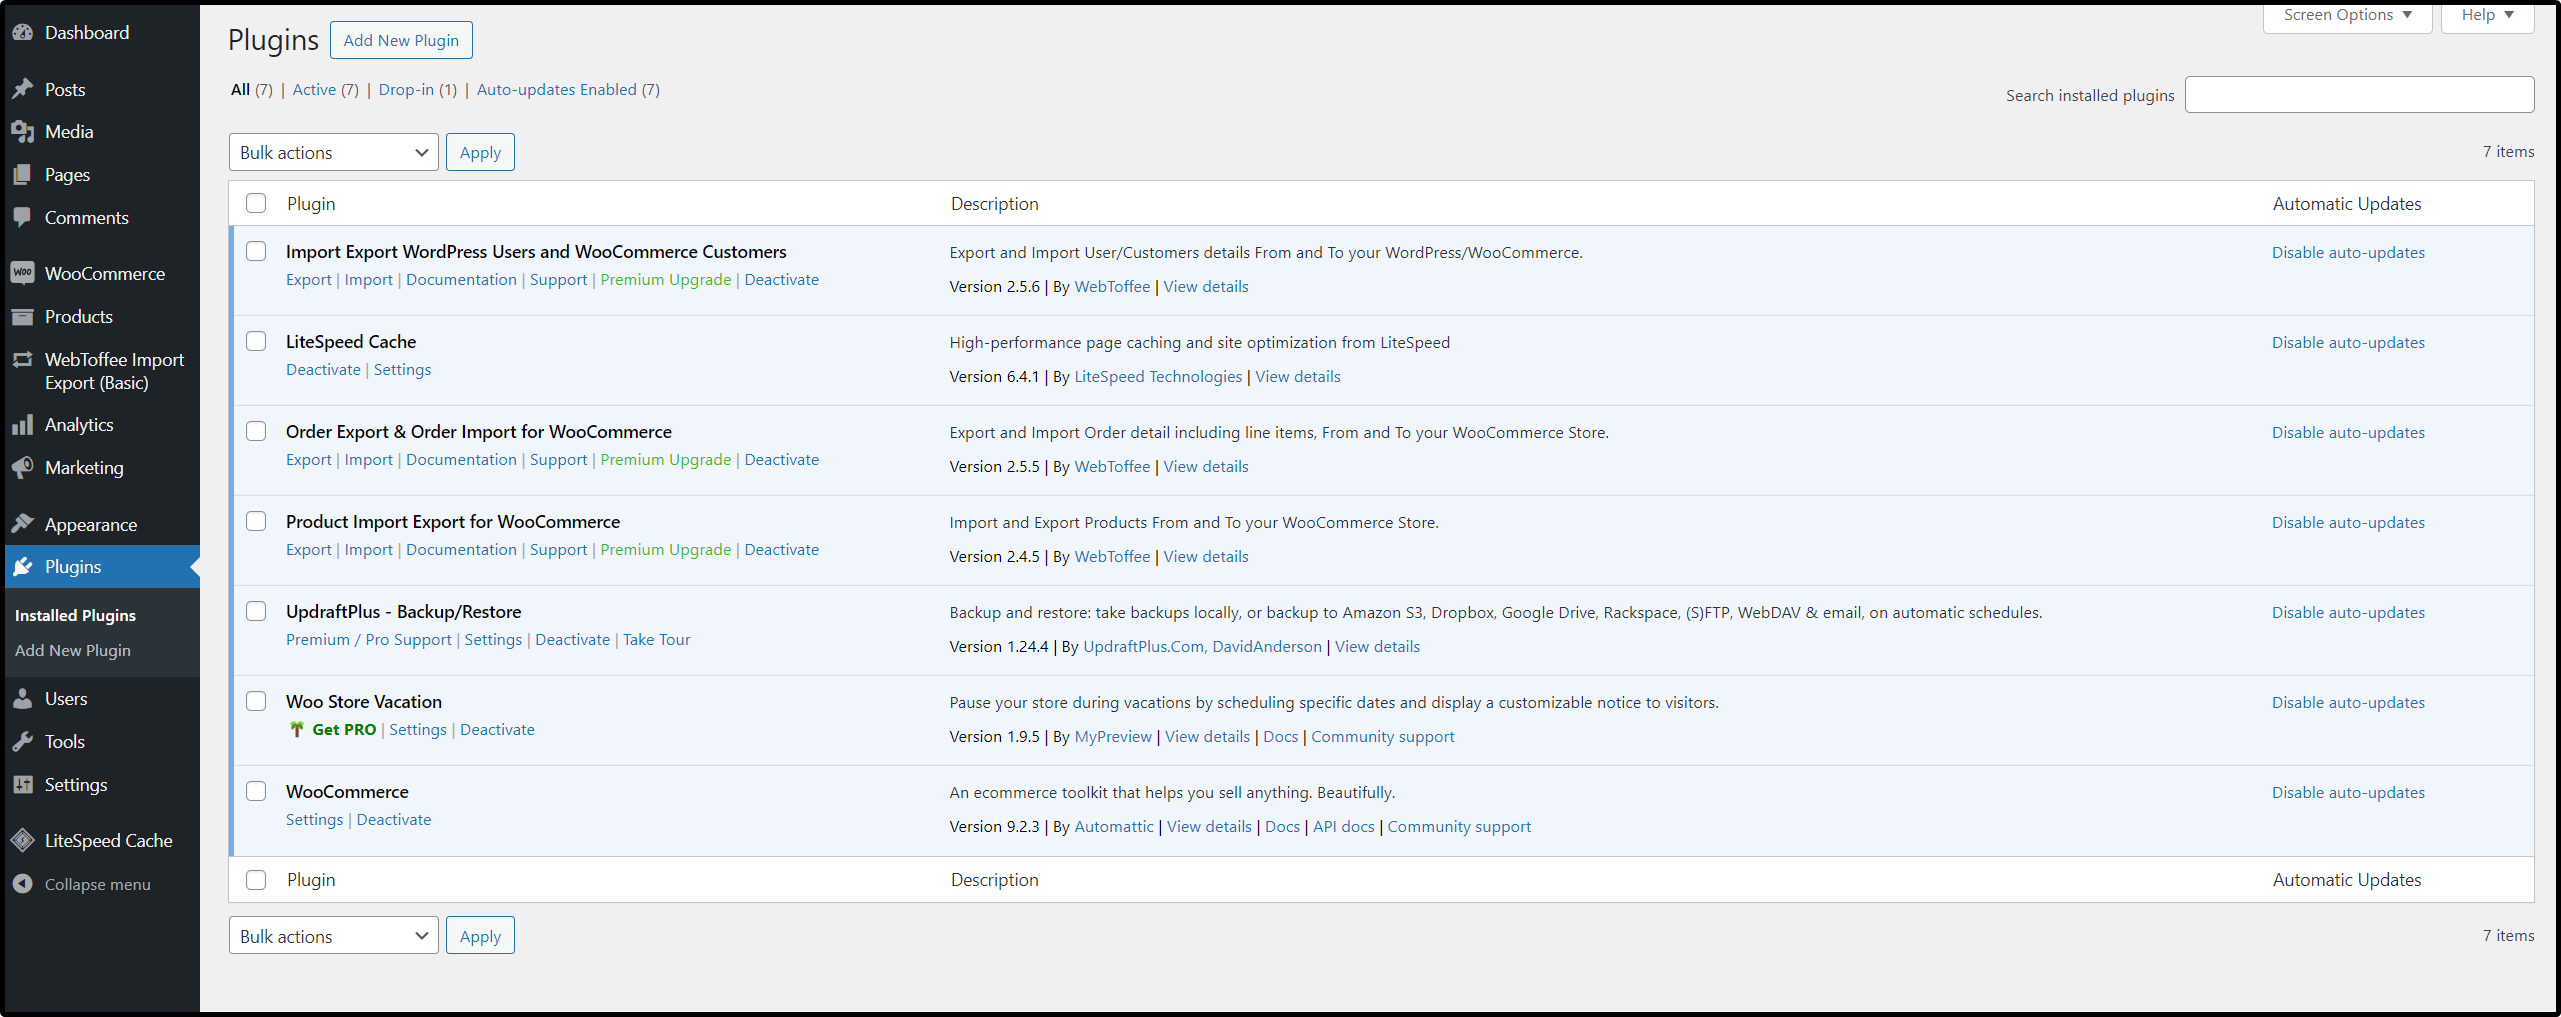Click the Automattic author link
The width and height of the screenshot is (2561, 1017).
pyautogui.click(x=1114, y=827)
